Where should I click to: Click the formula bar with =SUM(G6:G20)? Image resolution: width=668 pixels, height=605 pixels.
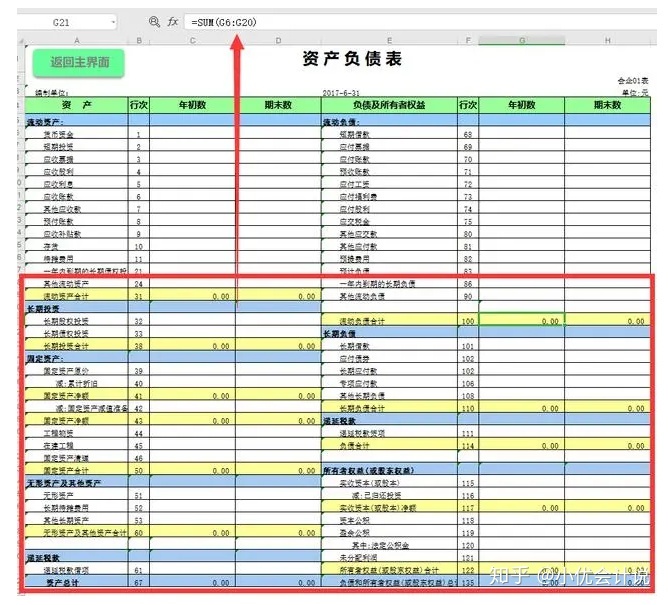420,22
